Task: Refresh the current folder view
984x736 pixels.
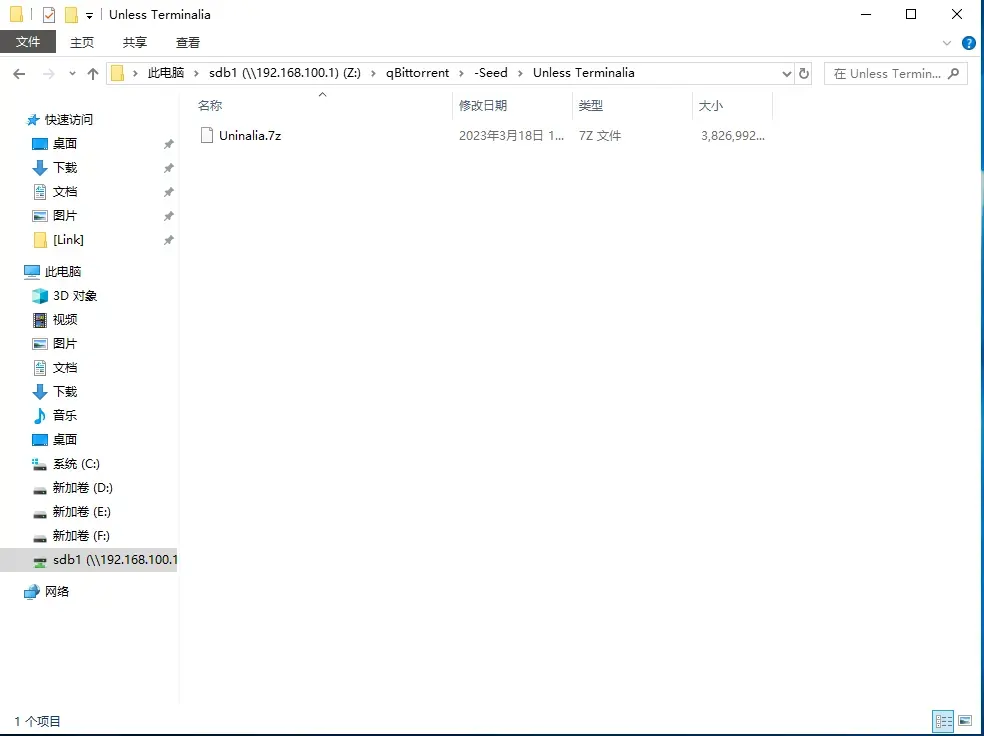Action: tap(803, 73)
